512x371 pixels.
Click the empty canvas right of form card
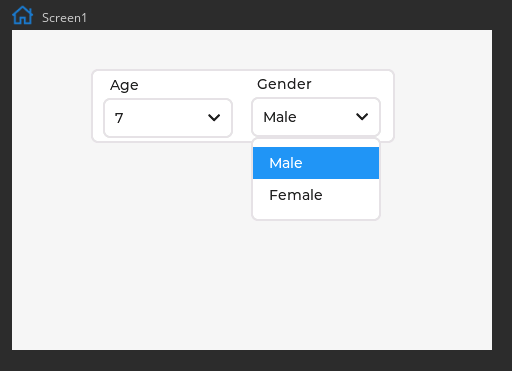click(443, 106)
